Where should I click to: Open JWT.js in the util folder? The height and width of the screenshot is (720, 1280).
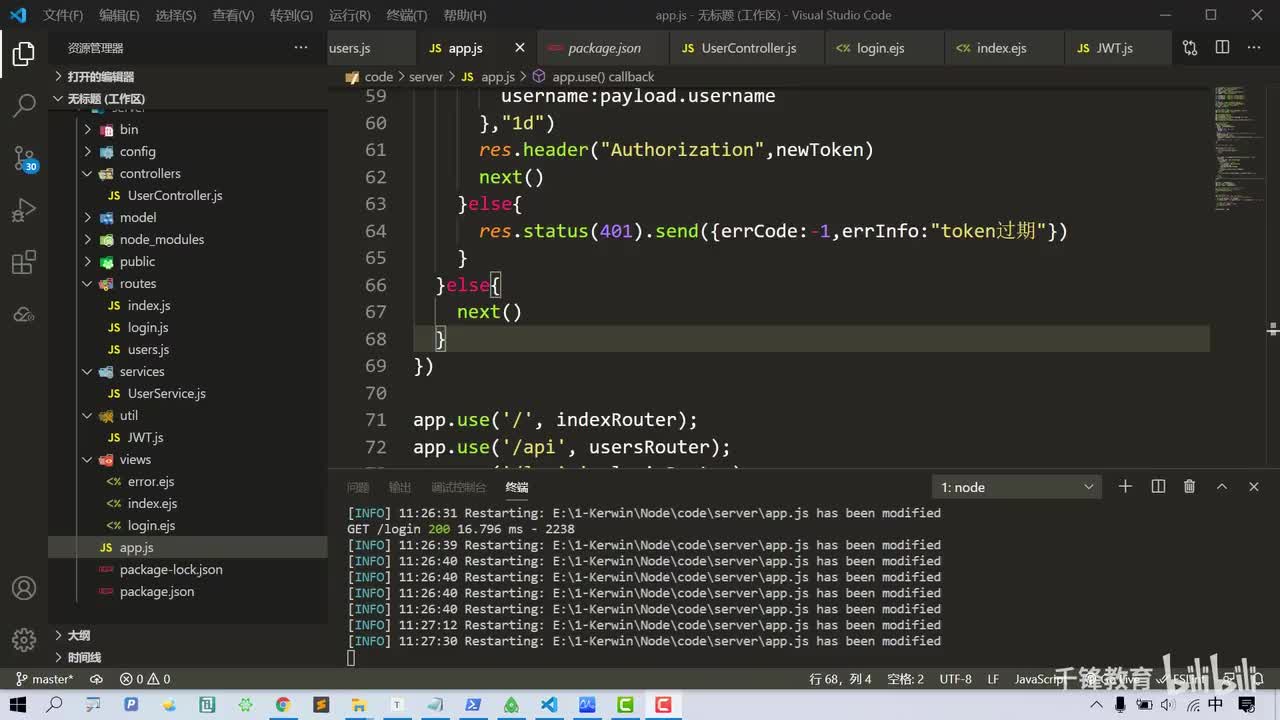click(x=145, y=437)
